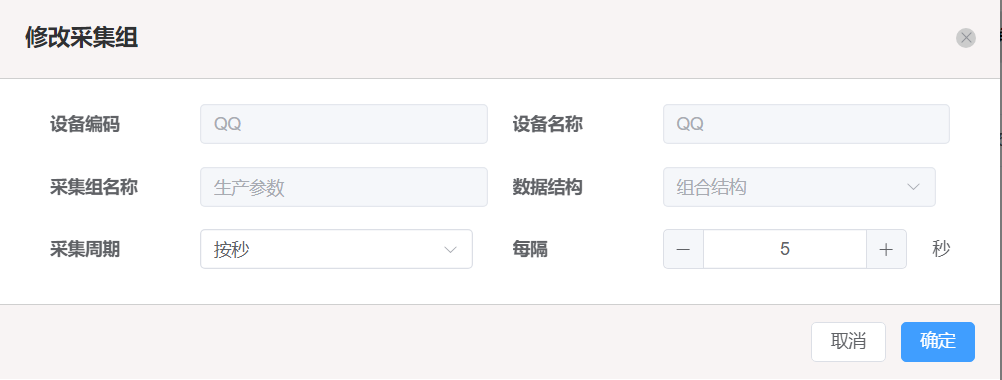Decrease the interval with the minus button
The image size is (1002, 380).
tap(683, 249)
